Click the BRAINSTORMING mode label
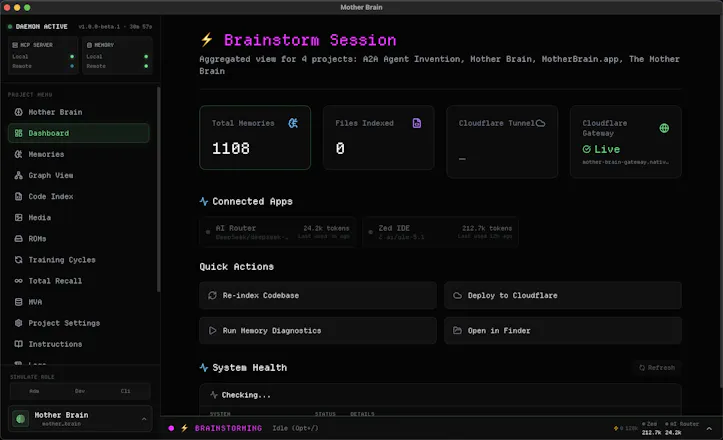The image size is (723, 440). tap(228, 428)
